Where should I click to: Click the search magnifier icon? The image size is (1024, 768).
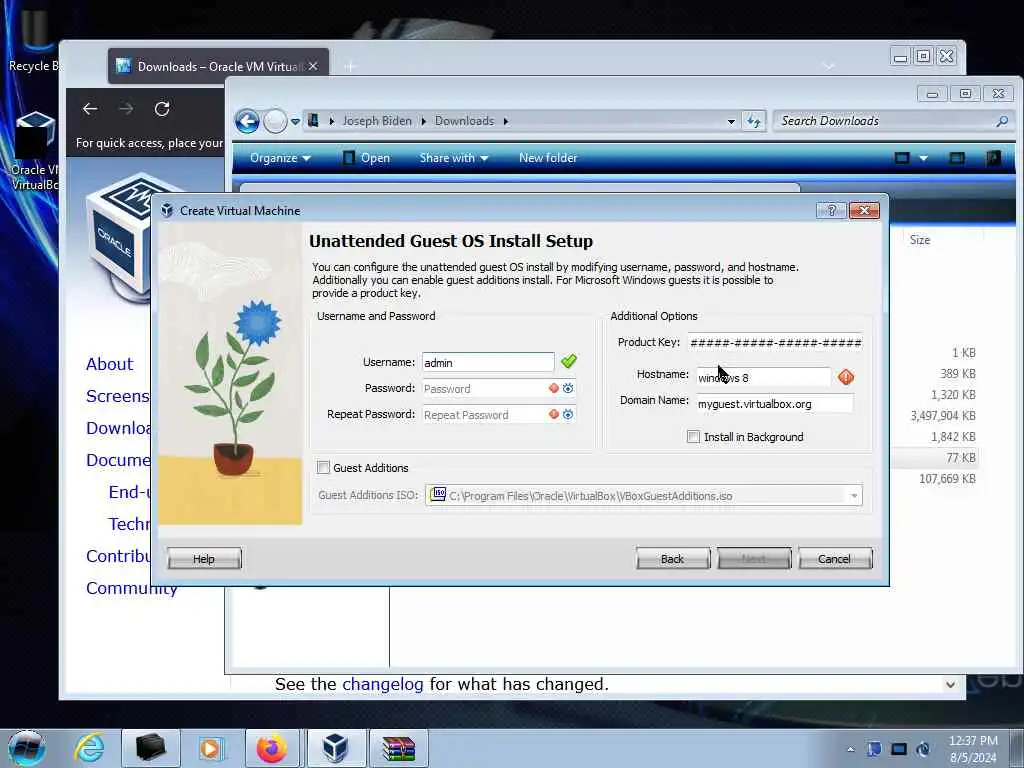(1002, 121)
